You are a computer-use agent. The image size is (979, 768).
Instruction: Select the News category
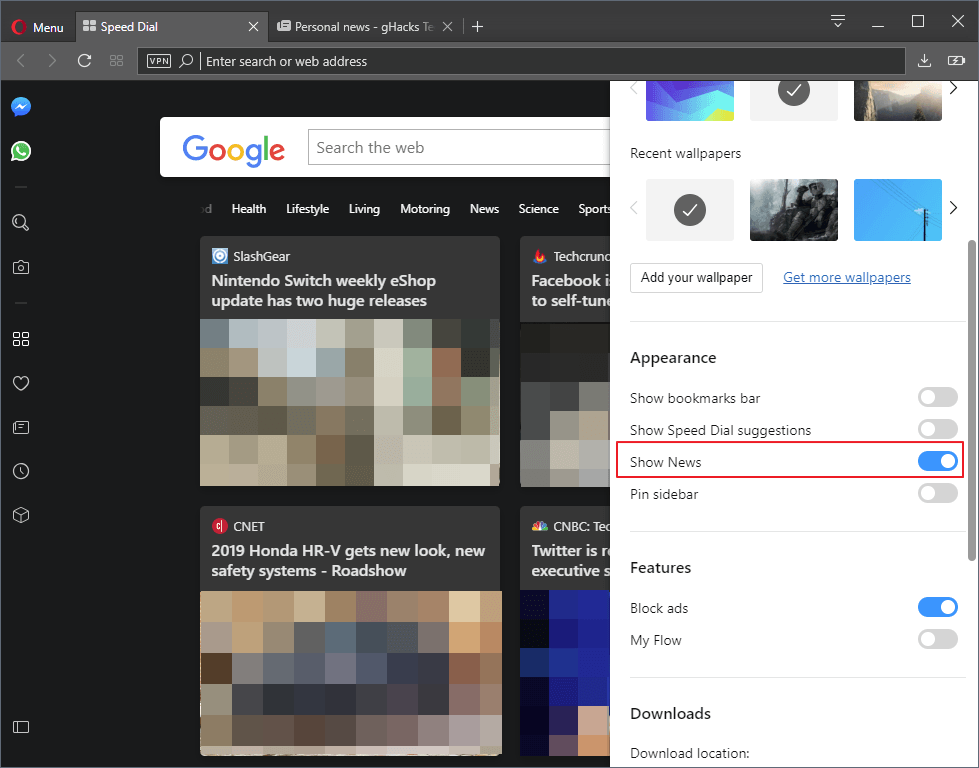(x=484, y=209)
